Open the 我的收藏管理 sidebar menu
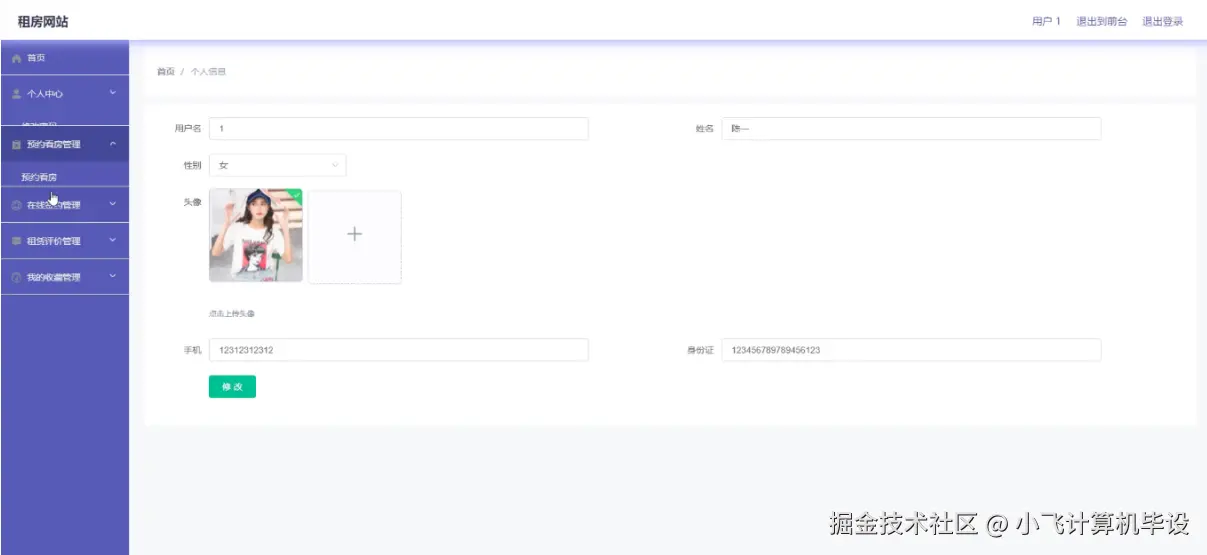Viewport: 1207px width, 555px height. (64, 277)
